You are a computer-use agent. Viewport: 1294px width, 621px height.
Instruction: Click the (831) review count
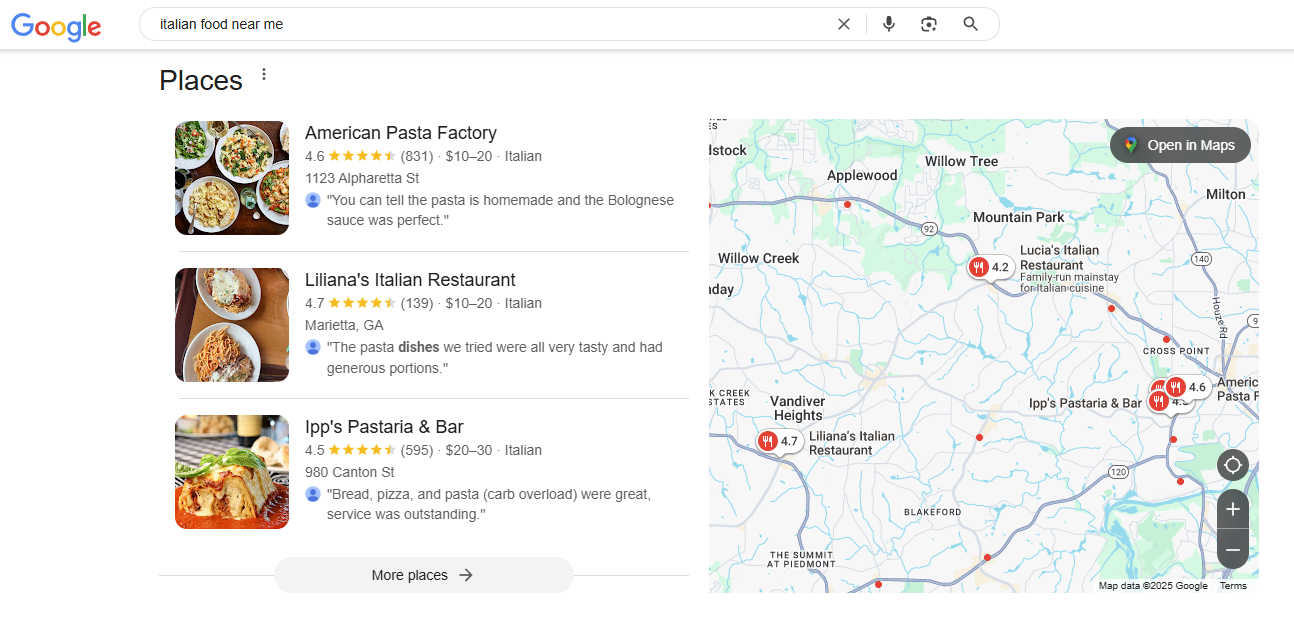click(417, 156)
